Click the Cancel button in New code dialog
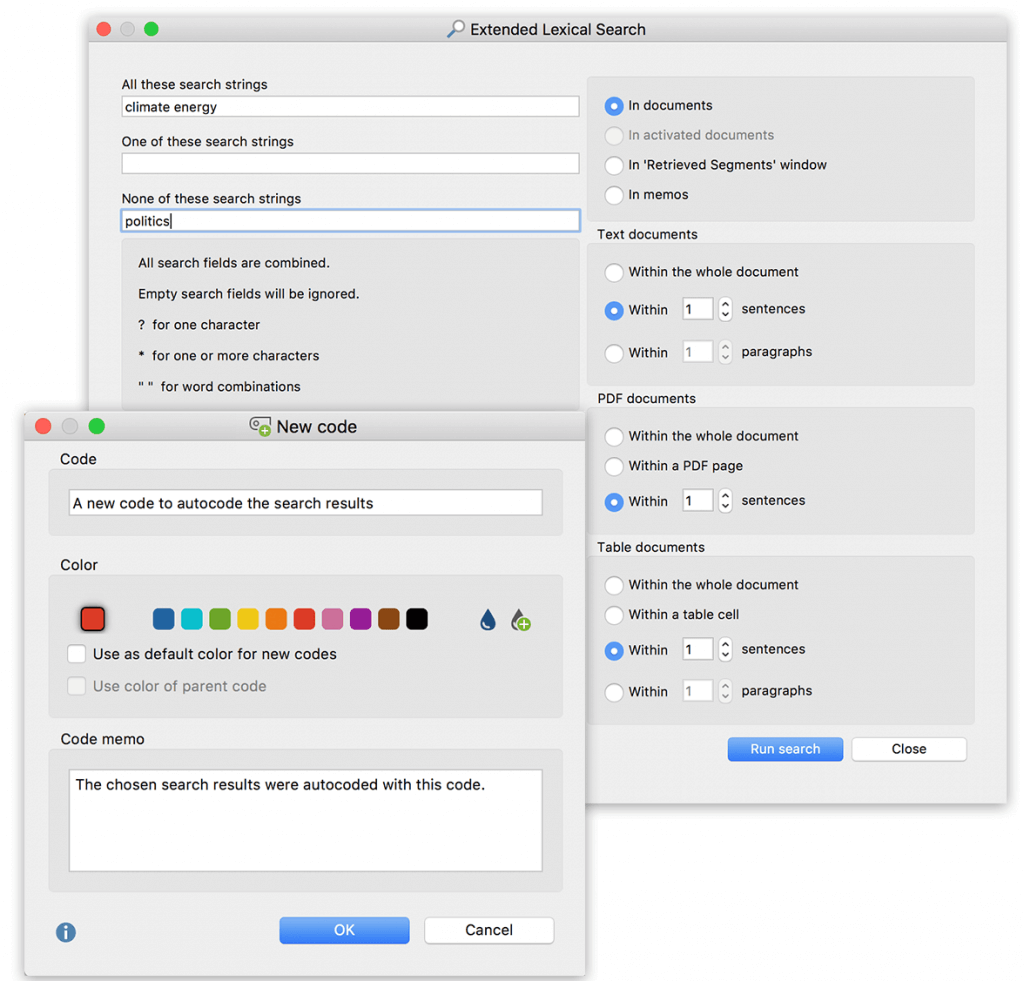Viewport: 1024px width, 981px height. point(489,930)
